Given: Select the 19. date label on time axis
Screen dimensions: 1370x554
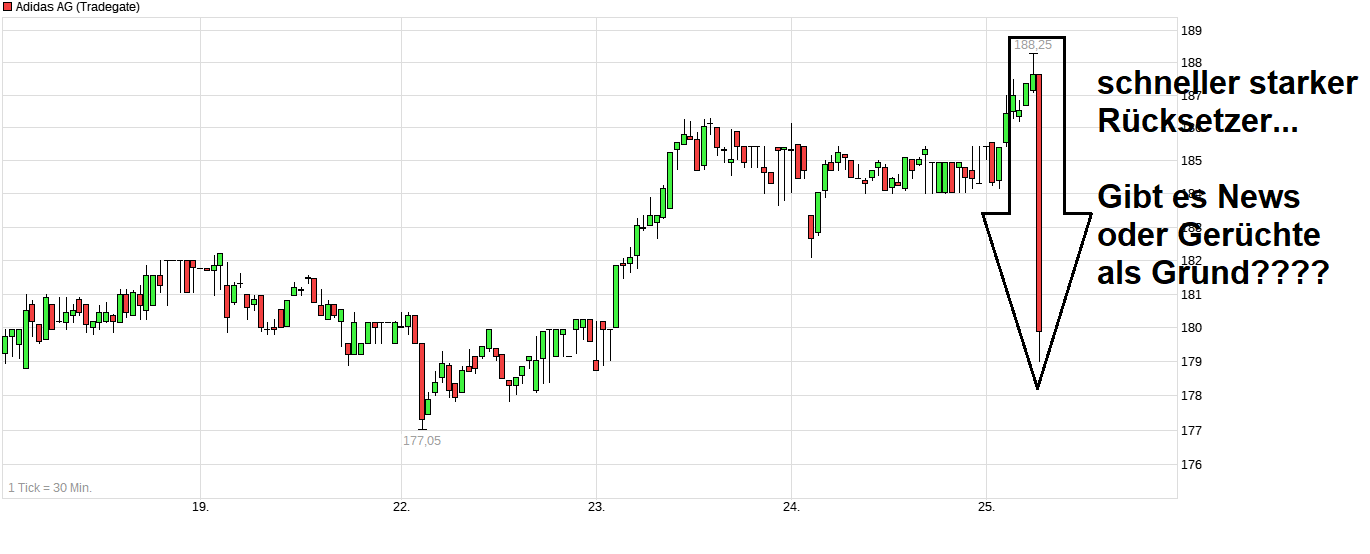Looking at the screenshot, I should (200, 507).
